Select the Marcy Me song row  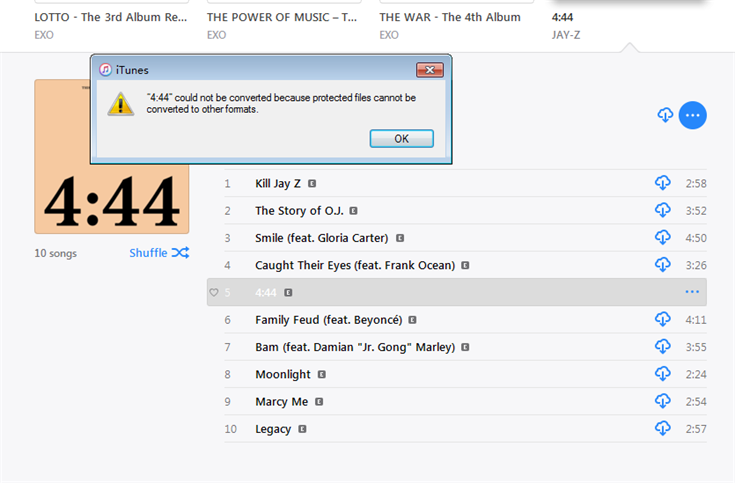coord(465,401)
